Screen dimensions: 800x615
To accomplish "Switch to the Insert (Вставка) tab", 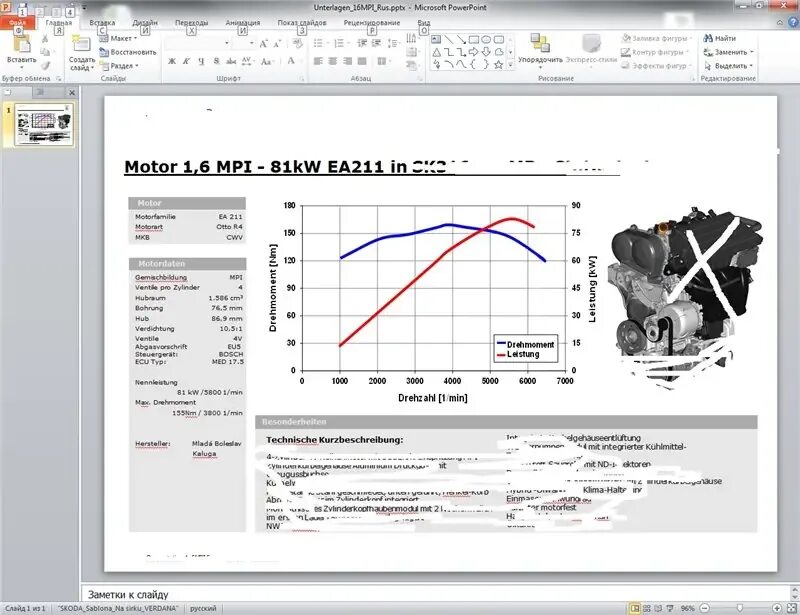I will click(x=102, y=22).
